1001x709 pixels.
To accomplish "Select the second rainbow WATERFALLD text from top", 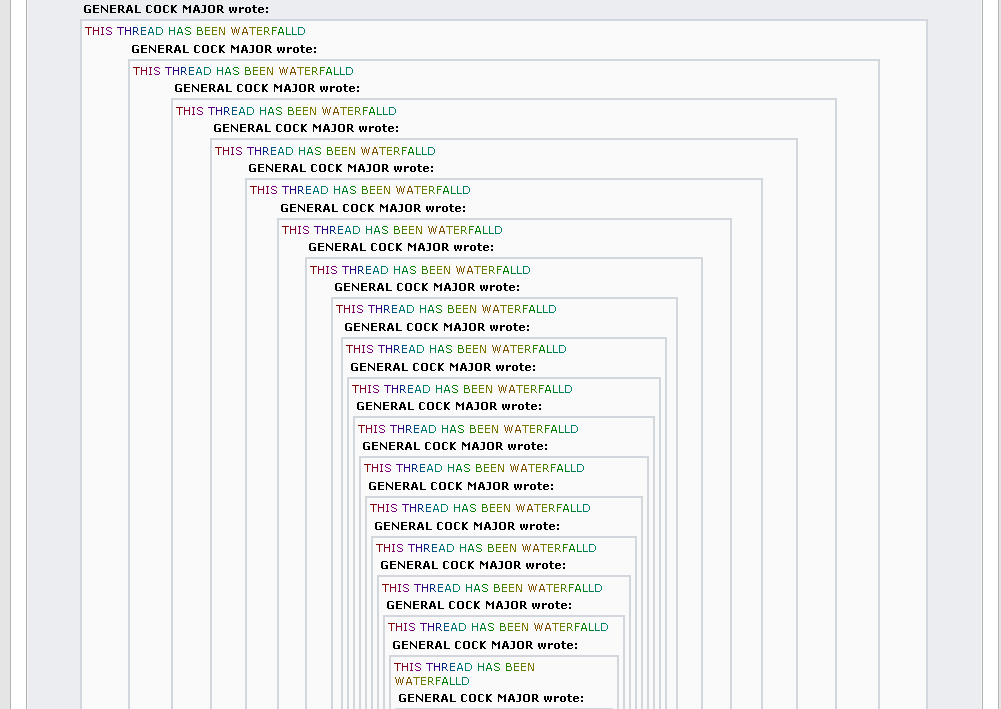I will [243, 71].
